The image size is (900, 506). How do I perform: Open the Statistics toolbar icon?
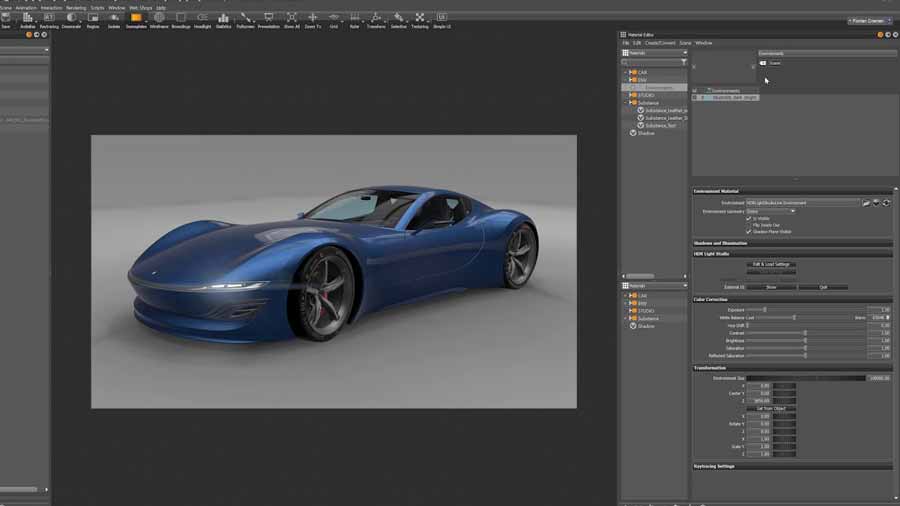tap(223, 19)
